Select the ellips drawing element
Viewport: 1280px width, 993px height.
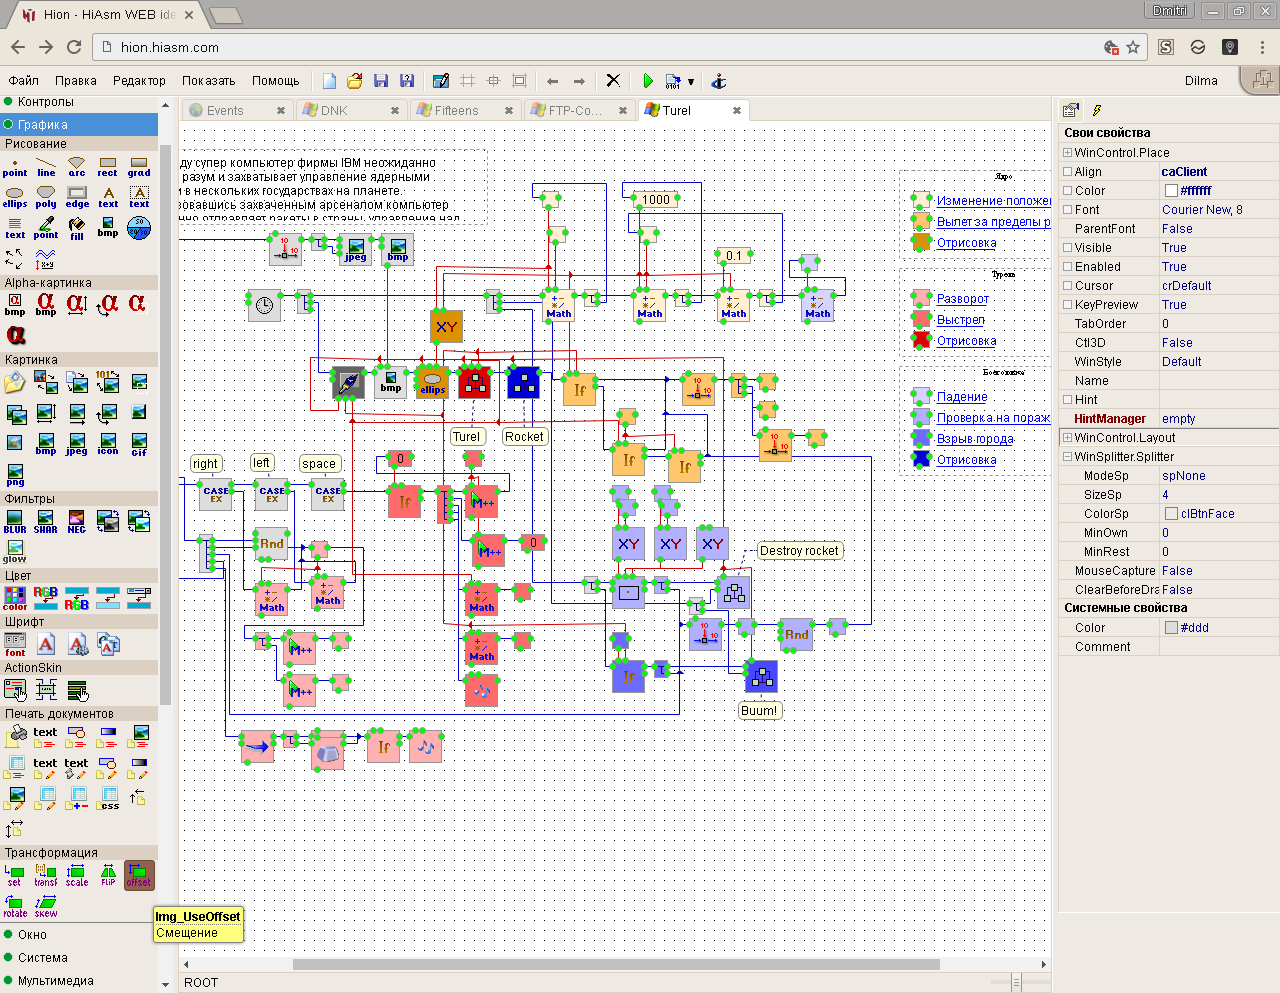15,196
